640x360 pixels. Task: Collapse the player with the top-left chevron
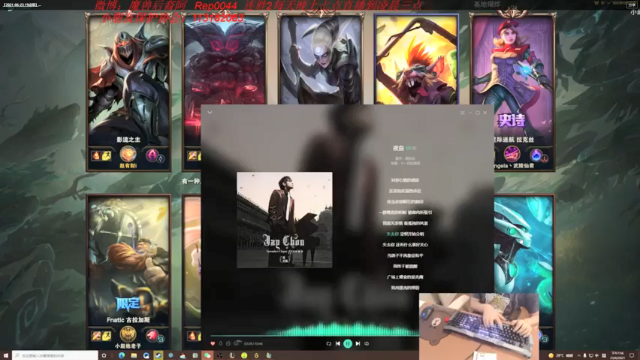[210, 112]
